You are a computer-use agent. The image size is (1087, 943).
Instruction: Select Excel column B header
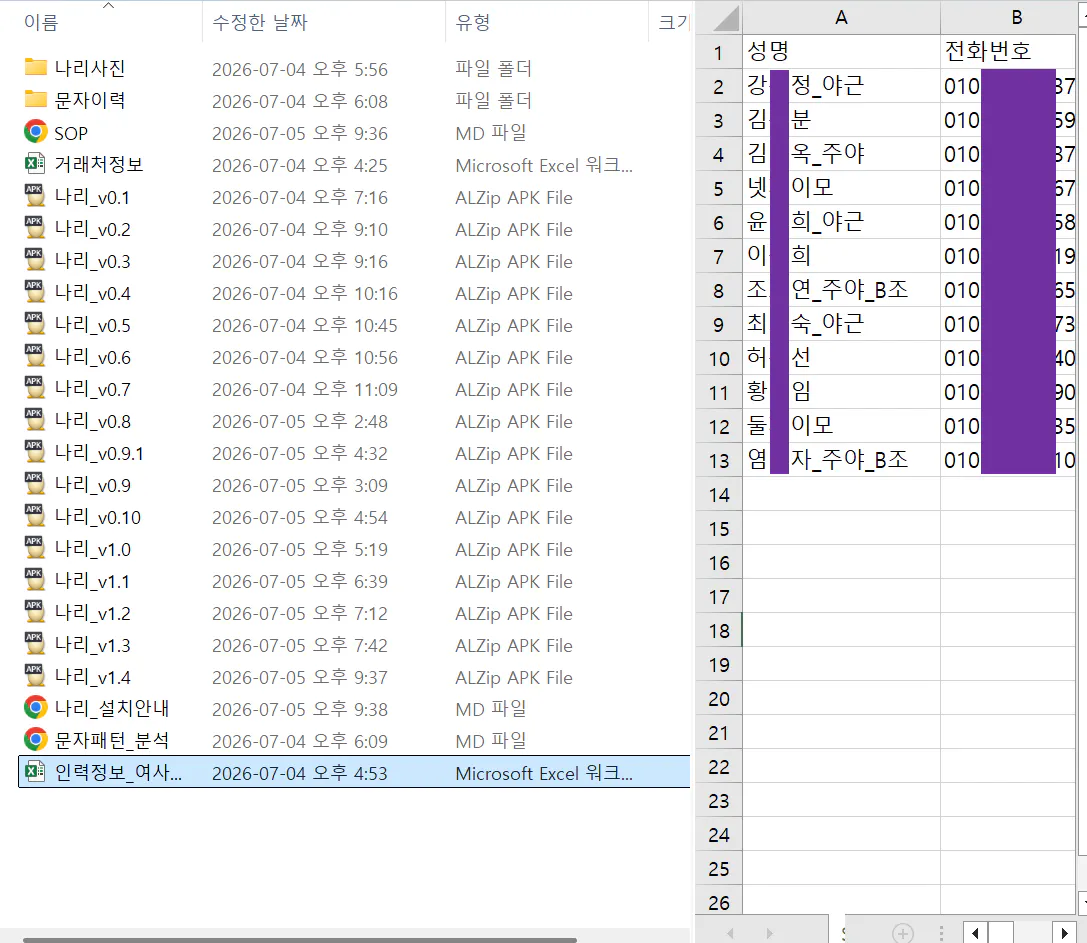point(1009,17)
